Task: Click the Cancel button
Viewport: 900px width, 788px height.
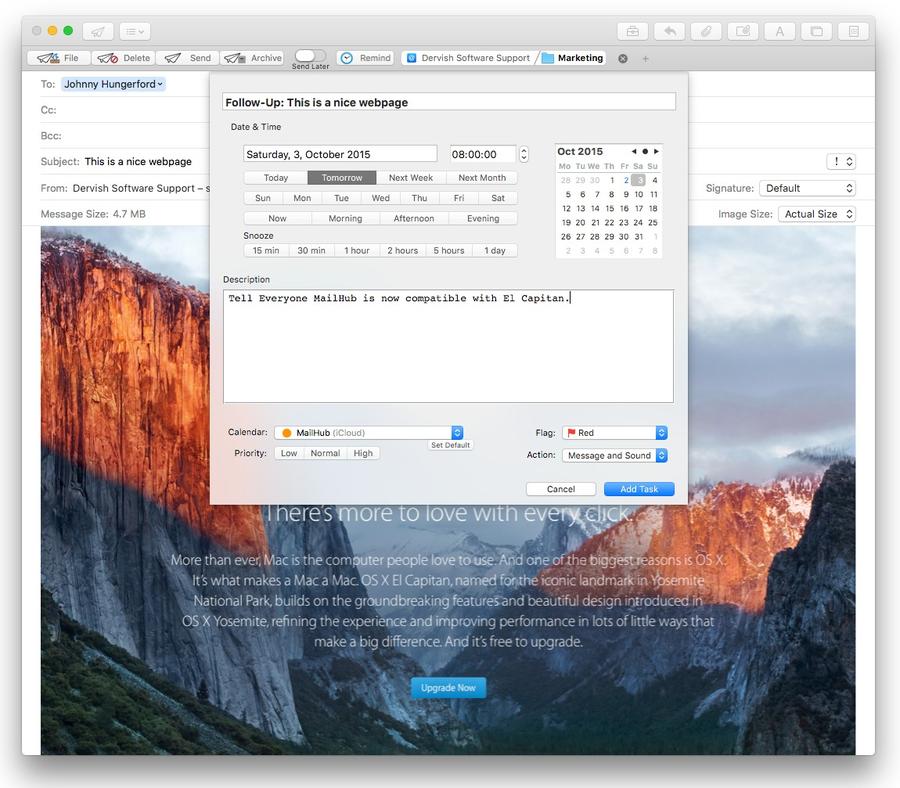Action: [x=561, y=489]
